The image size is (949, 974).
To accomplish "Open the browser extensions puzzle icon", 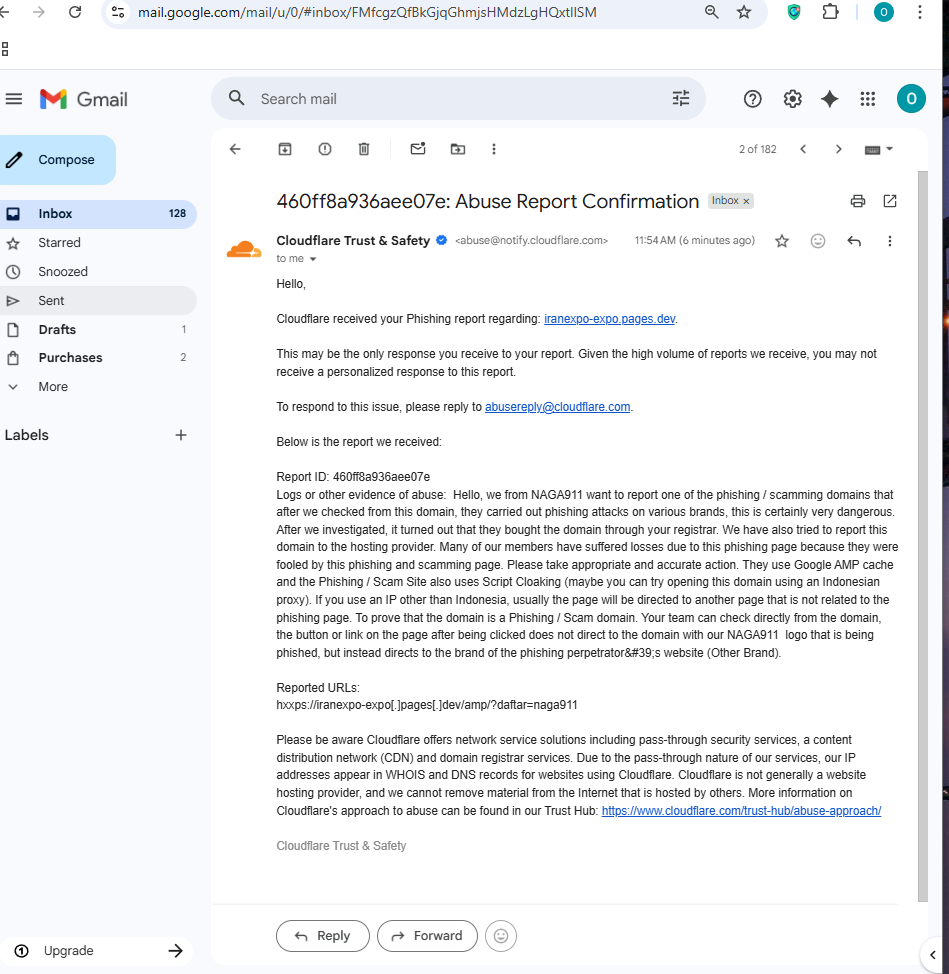I will coord(830,12).
